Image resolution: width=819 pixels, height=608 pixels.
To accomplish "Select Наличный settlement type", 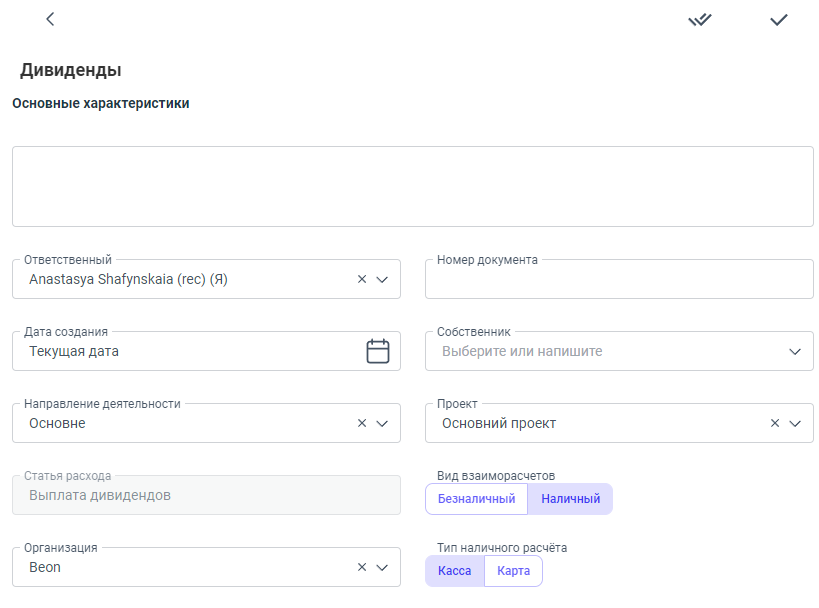I will 570,499.
